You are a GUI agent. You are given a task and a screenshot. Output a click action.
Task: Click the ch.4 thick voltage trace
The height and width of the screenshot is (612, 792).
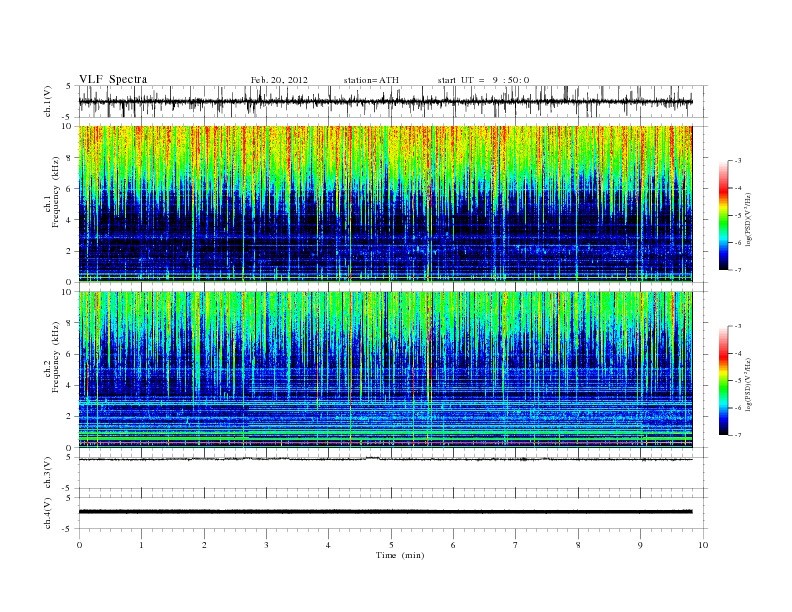click(385, 512)
